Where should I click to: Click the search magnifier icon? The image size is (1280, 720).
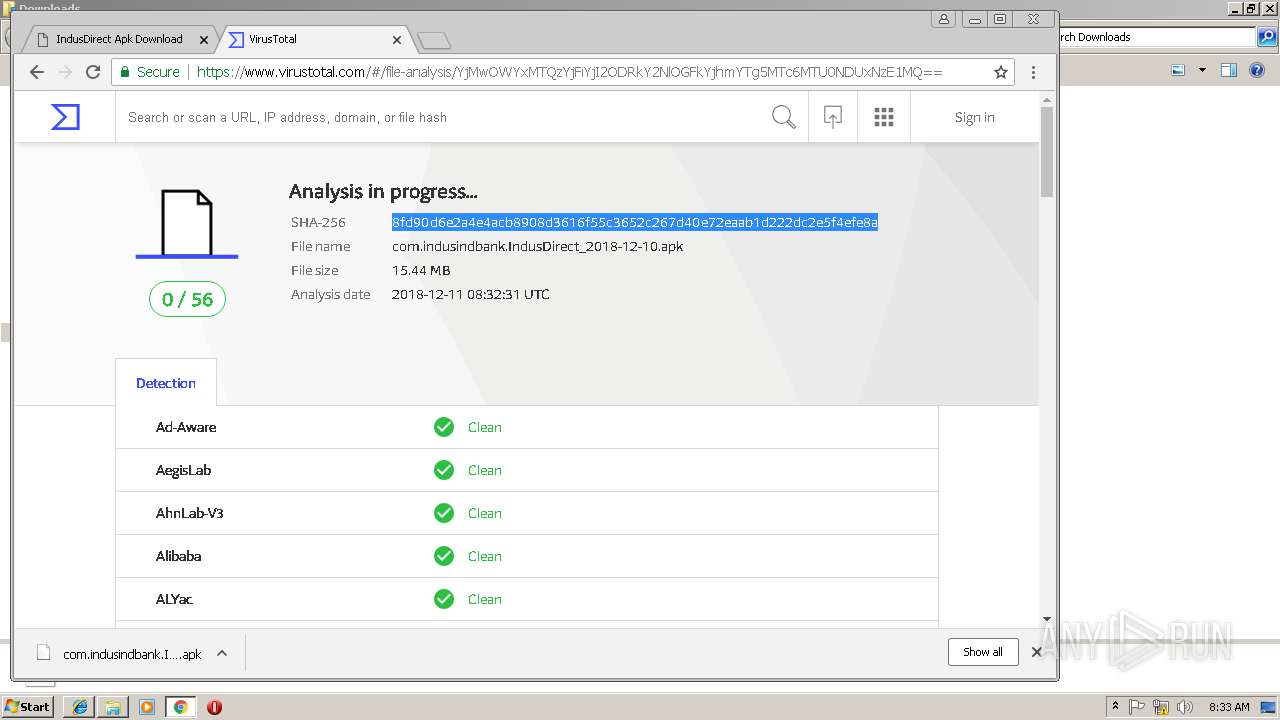click(784, 117)
